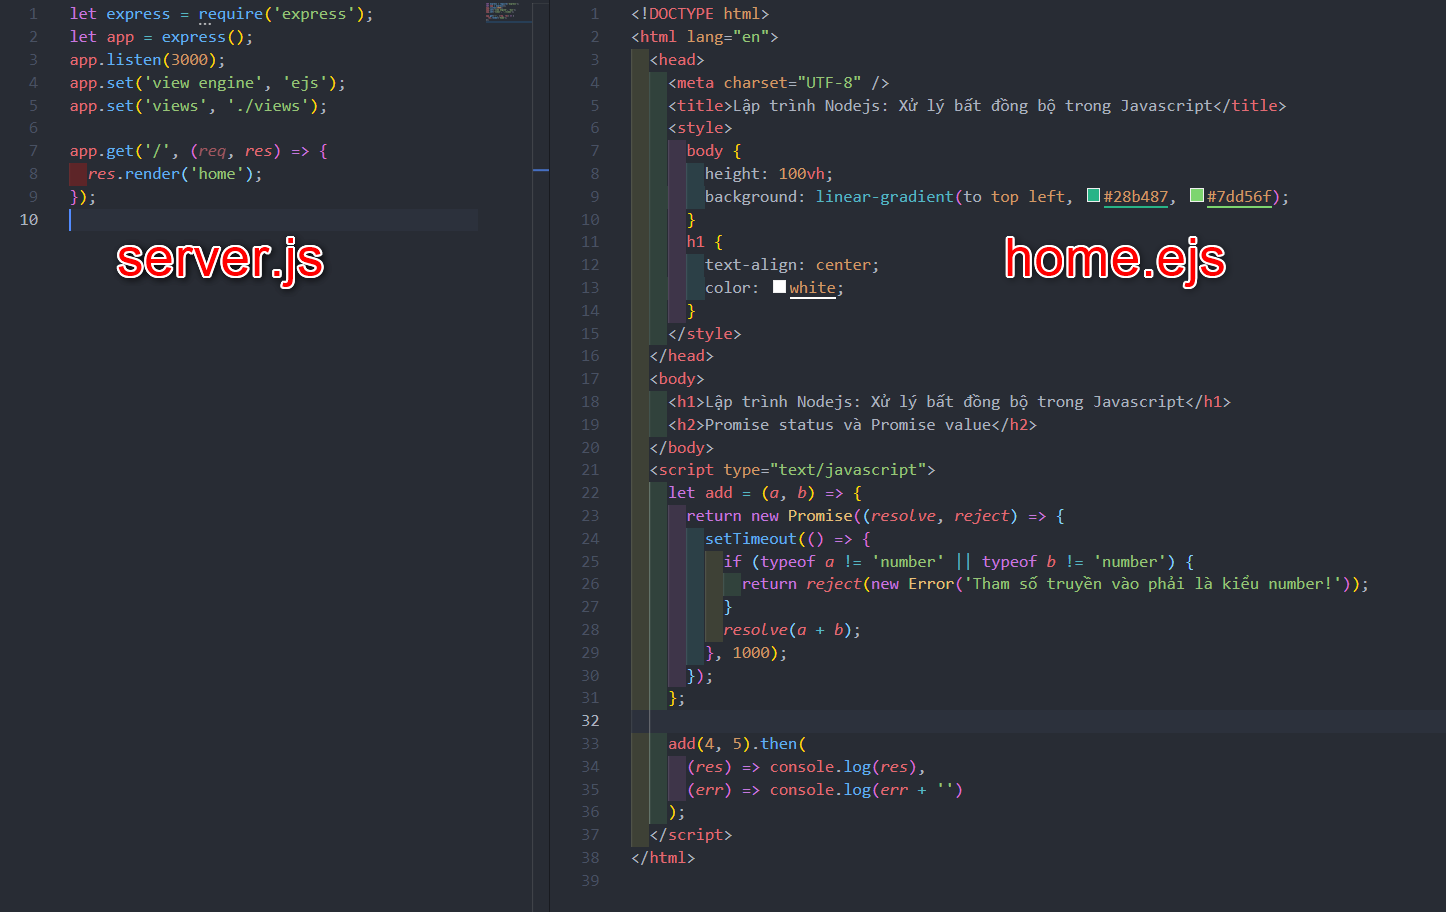The image size is (1446, 912).
Task: Click the opening '<title>' tag
Action: pos(700,106)
